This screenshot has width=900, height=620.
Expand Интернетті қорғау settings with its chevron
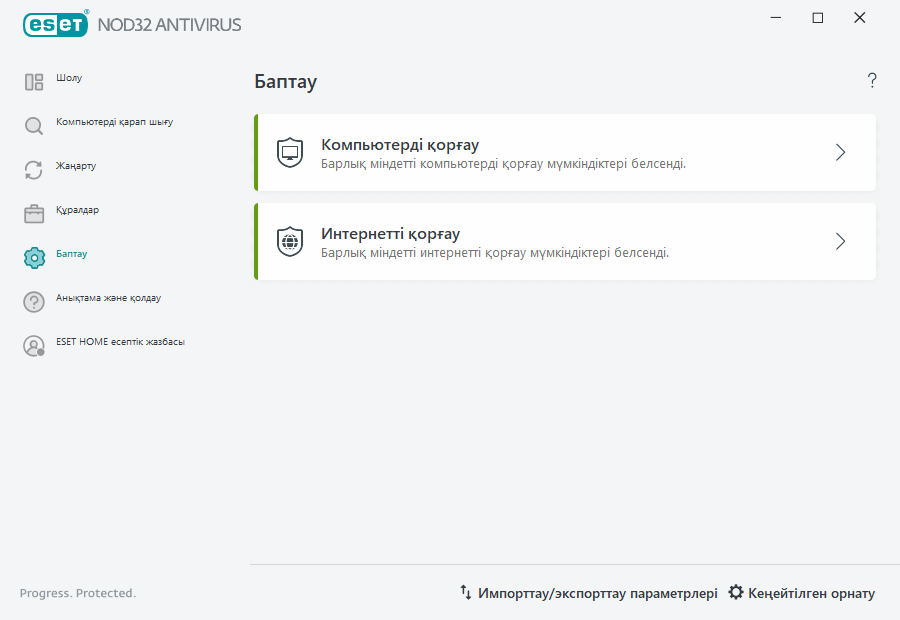(840, 241)
